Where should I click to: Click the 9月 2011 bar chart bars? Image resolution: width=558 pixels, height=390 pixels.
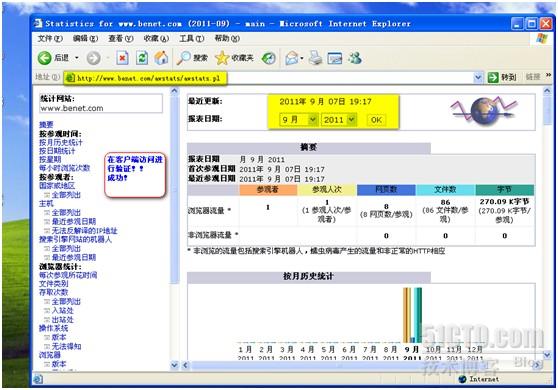tap(412, 315)
